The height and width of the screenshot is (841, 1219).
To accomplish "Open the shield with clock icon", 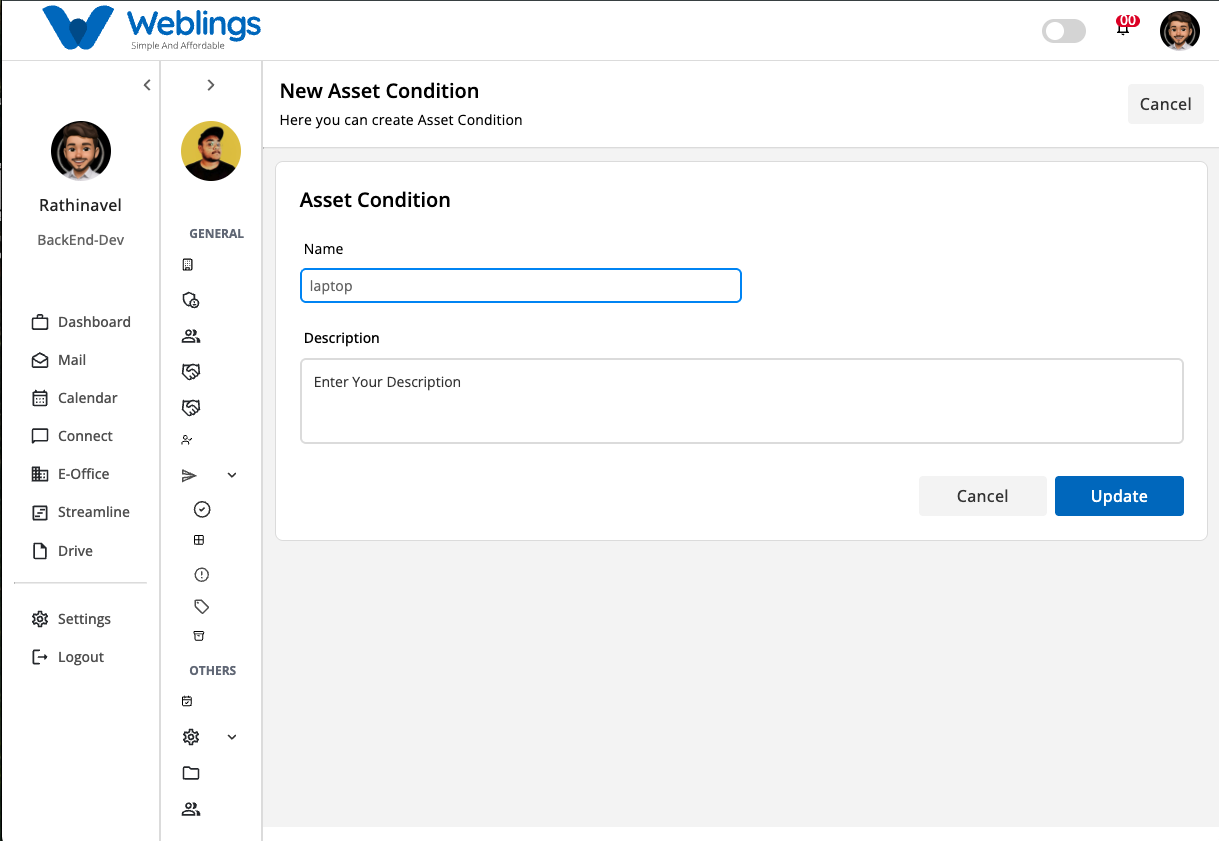I will [x=190, y=300].
